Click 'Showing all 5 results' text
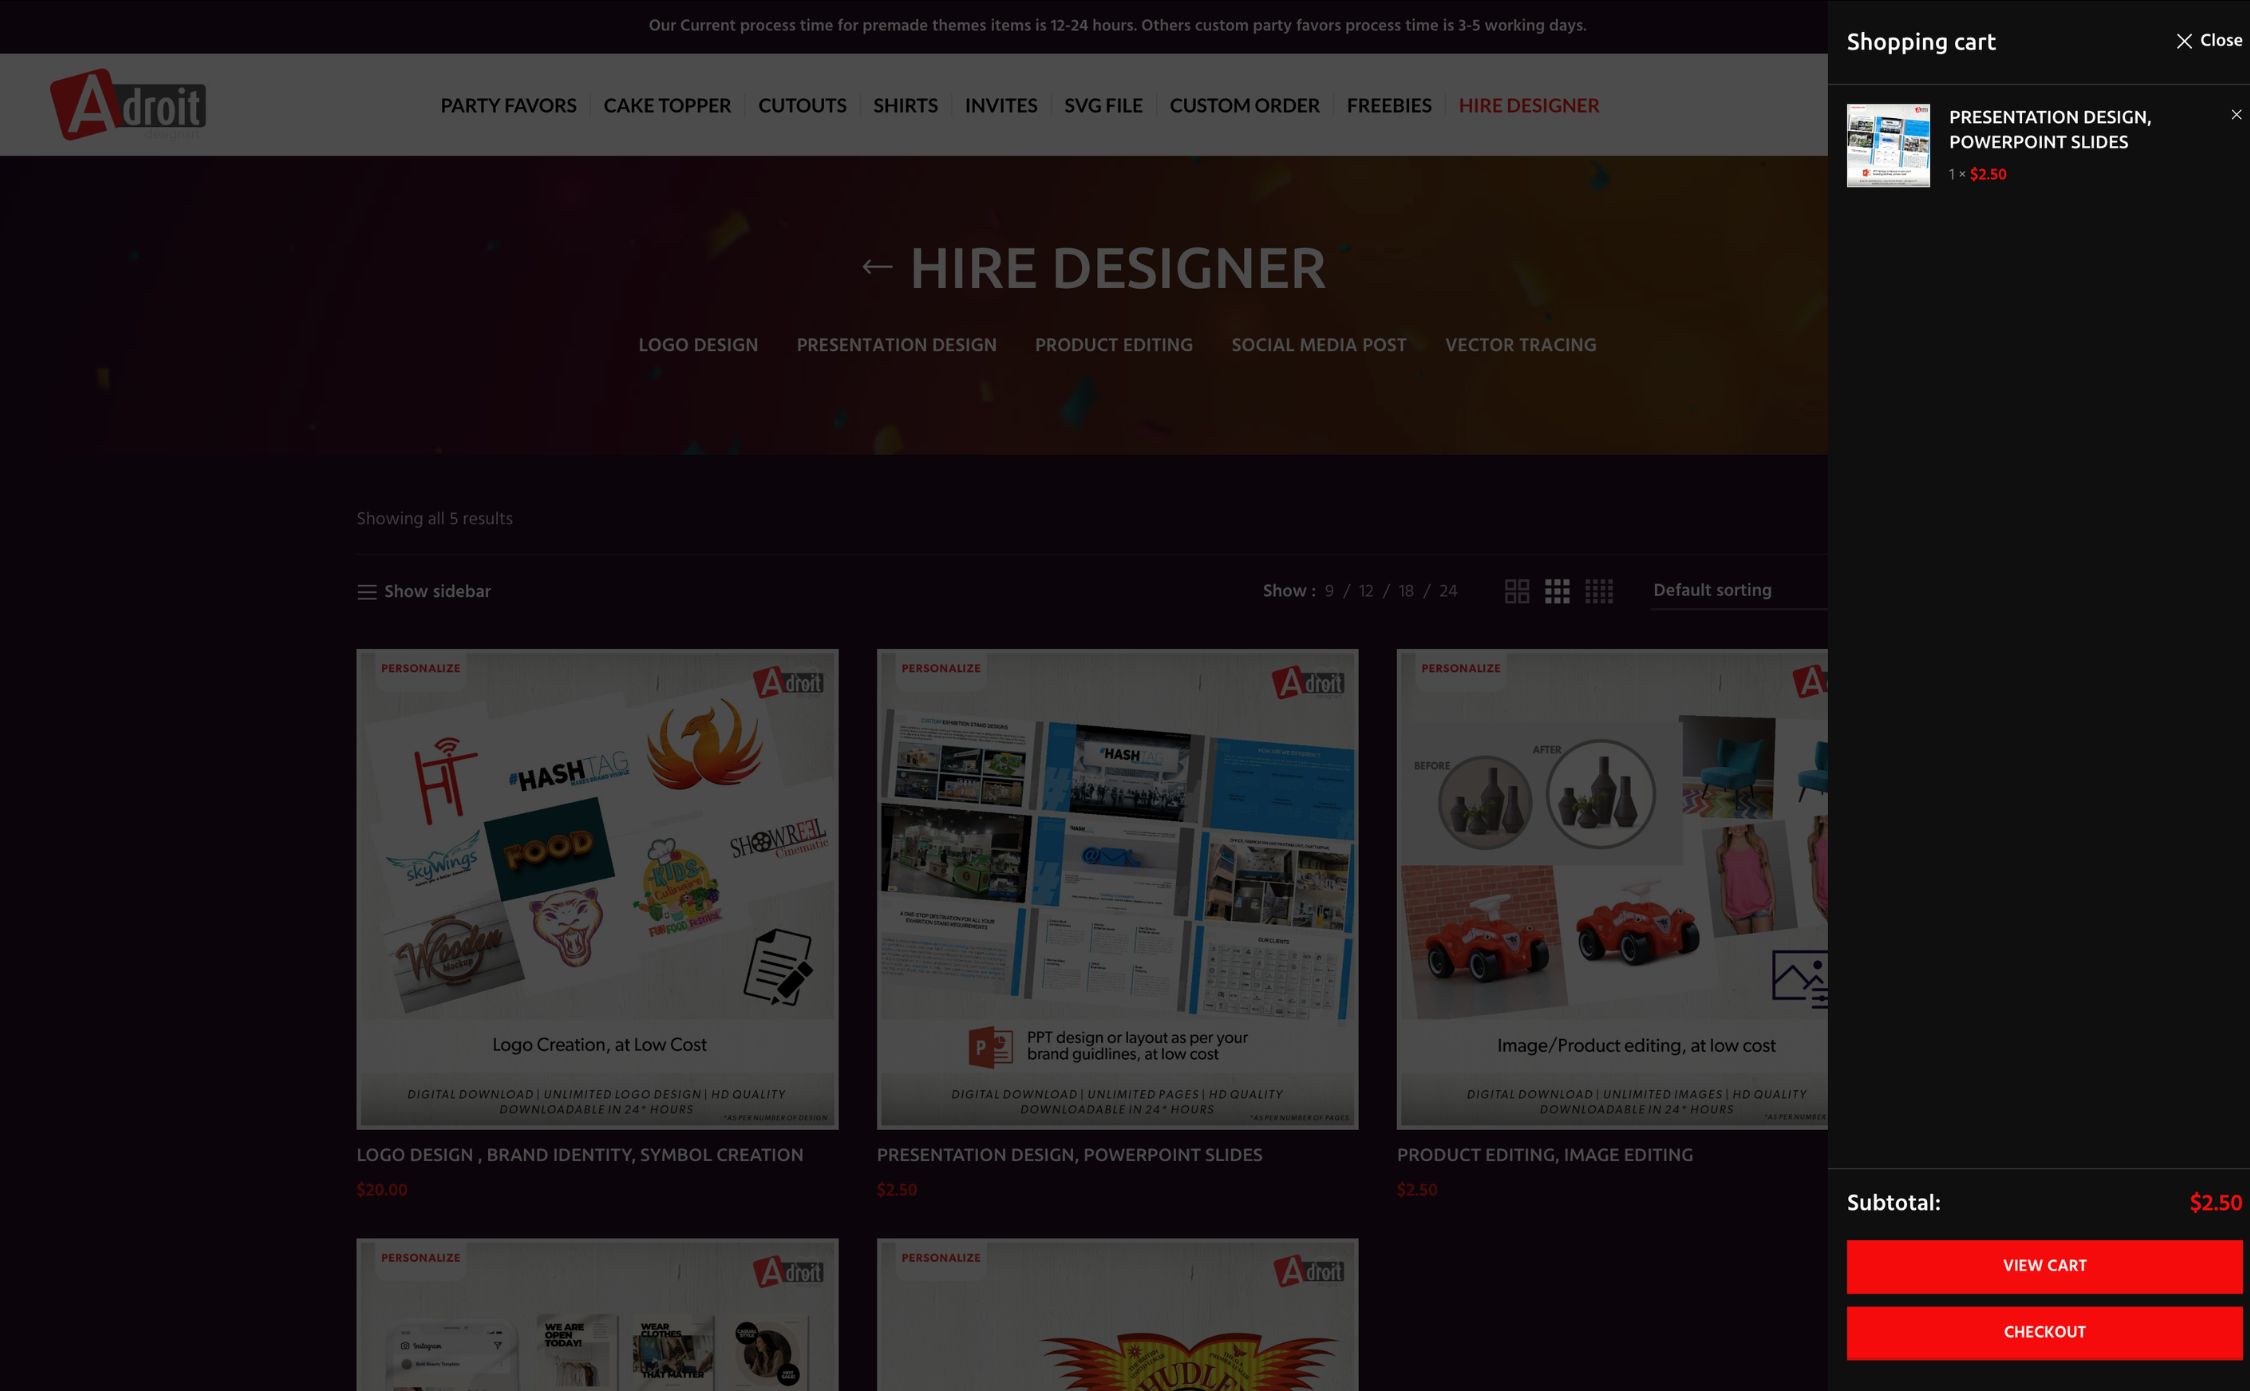The height and width of the screenshot is (1391, 2250). pyautogui.click(x=434, y=519)
